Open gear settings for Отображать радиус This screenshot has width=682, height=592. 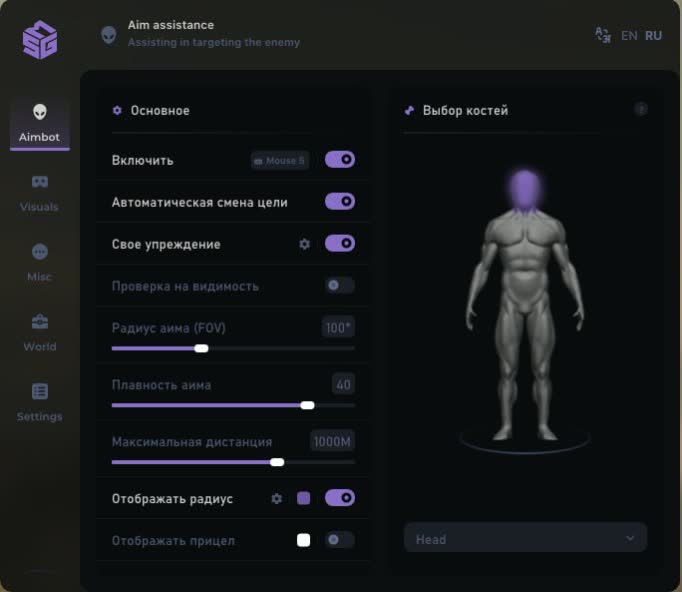tap(277, 498)
